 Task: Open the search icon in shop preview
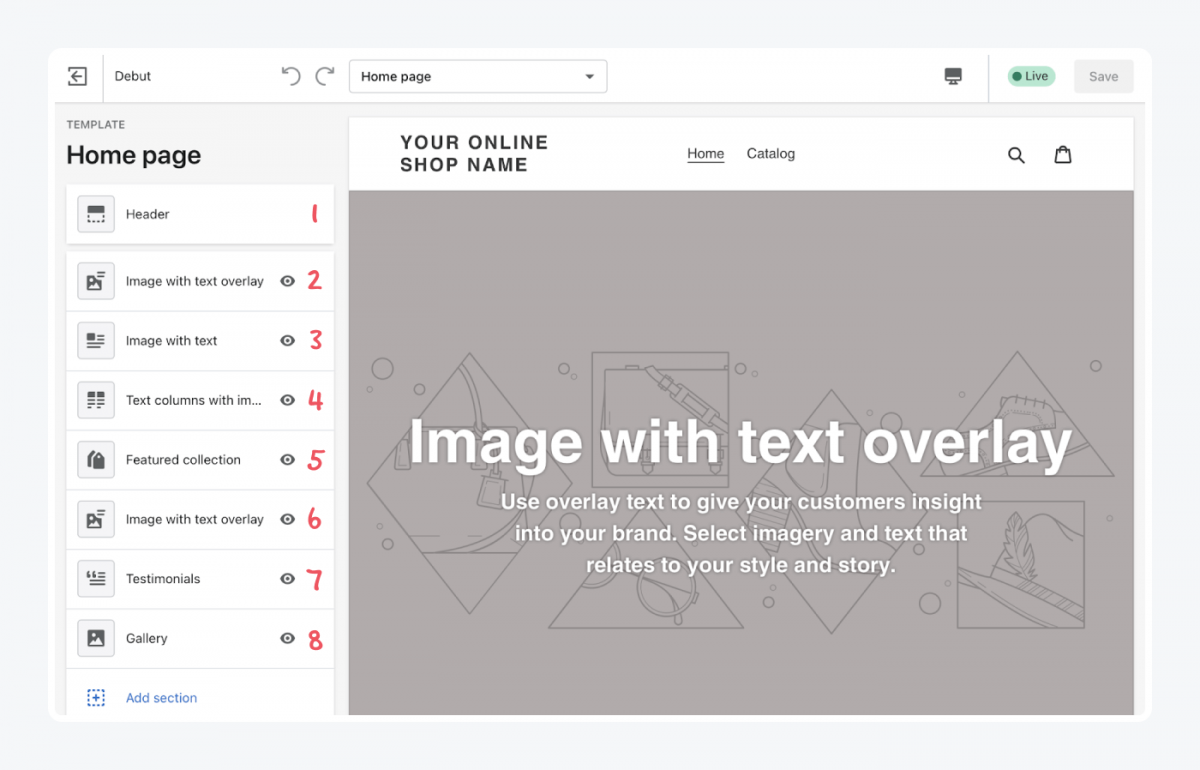(x=1016, y=155)
